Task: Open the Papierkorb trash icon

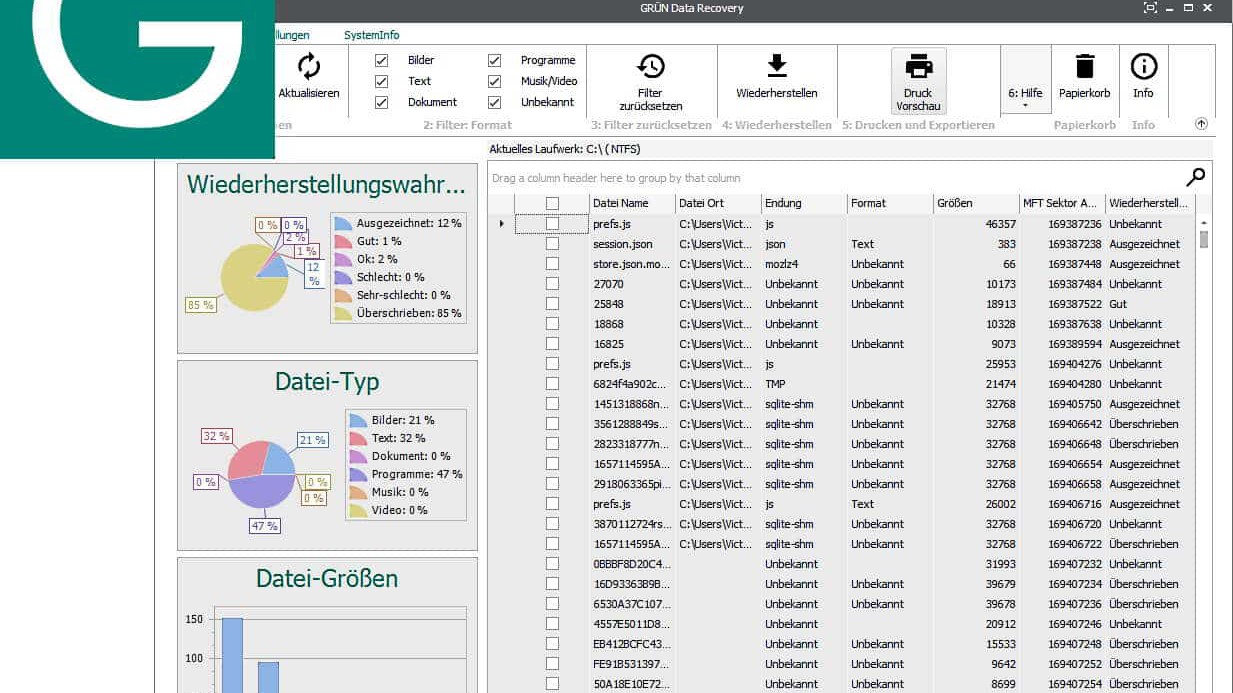Action: pos(1085,66)
